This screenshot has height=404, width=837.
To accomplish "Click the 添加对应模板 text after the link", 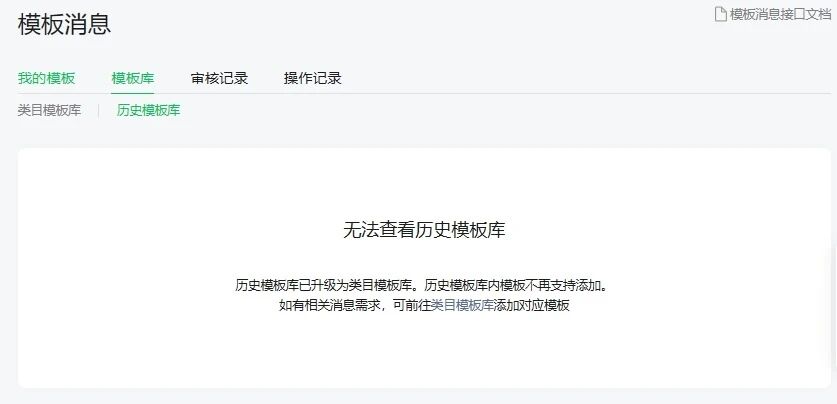I will pyautogui.click(x=532, y=306).
